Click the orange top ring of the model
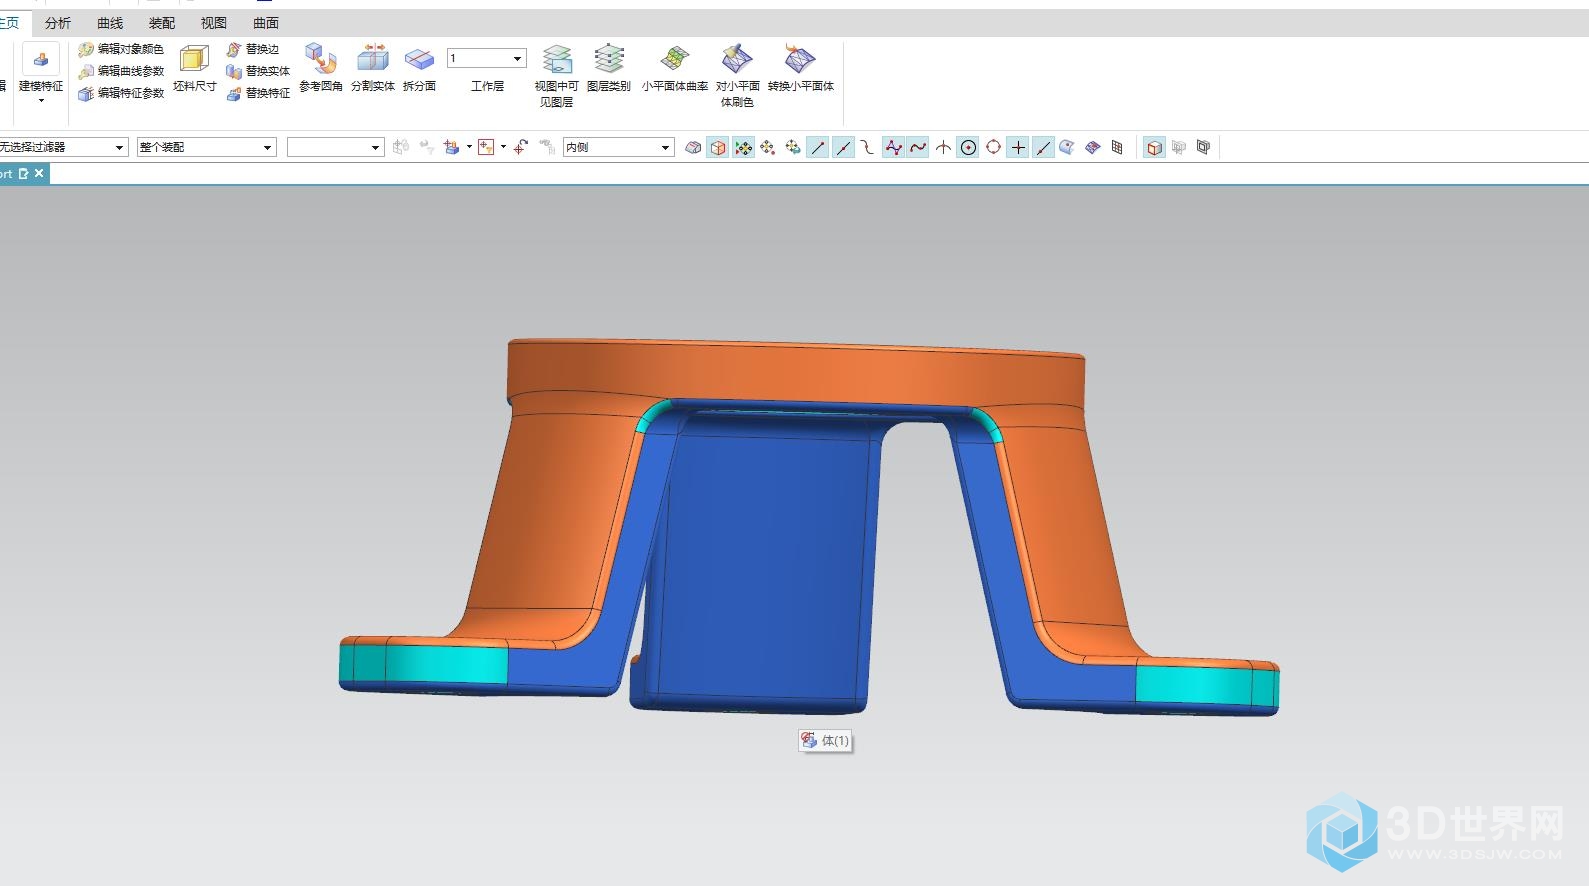Viewport: 1589px width, 886px height. pos(795,375)
